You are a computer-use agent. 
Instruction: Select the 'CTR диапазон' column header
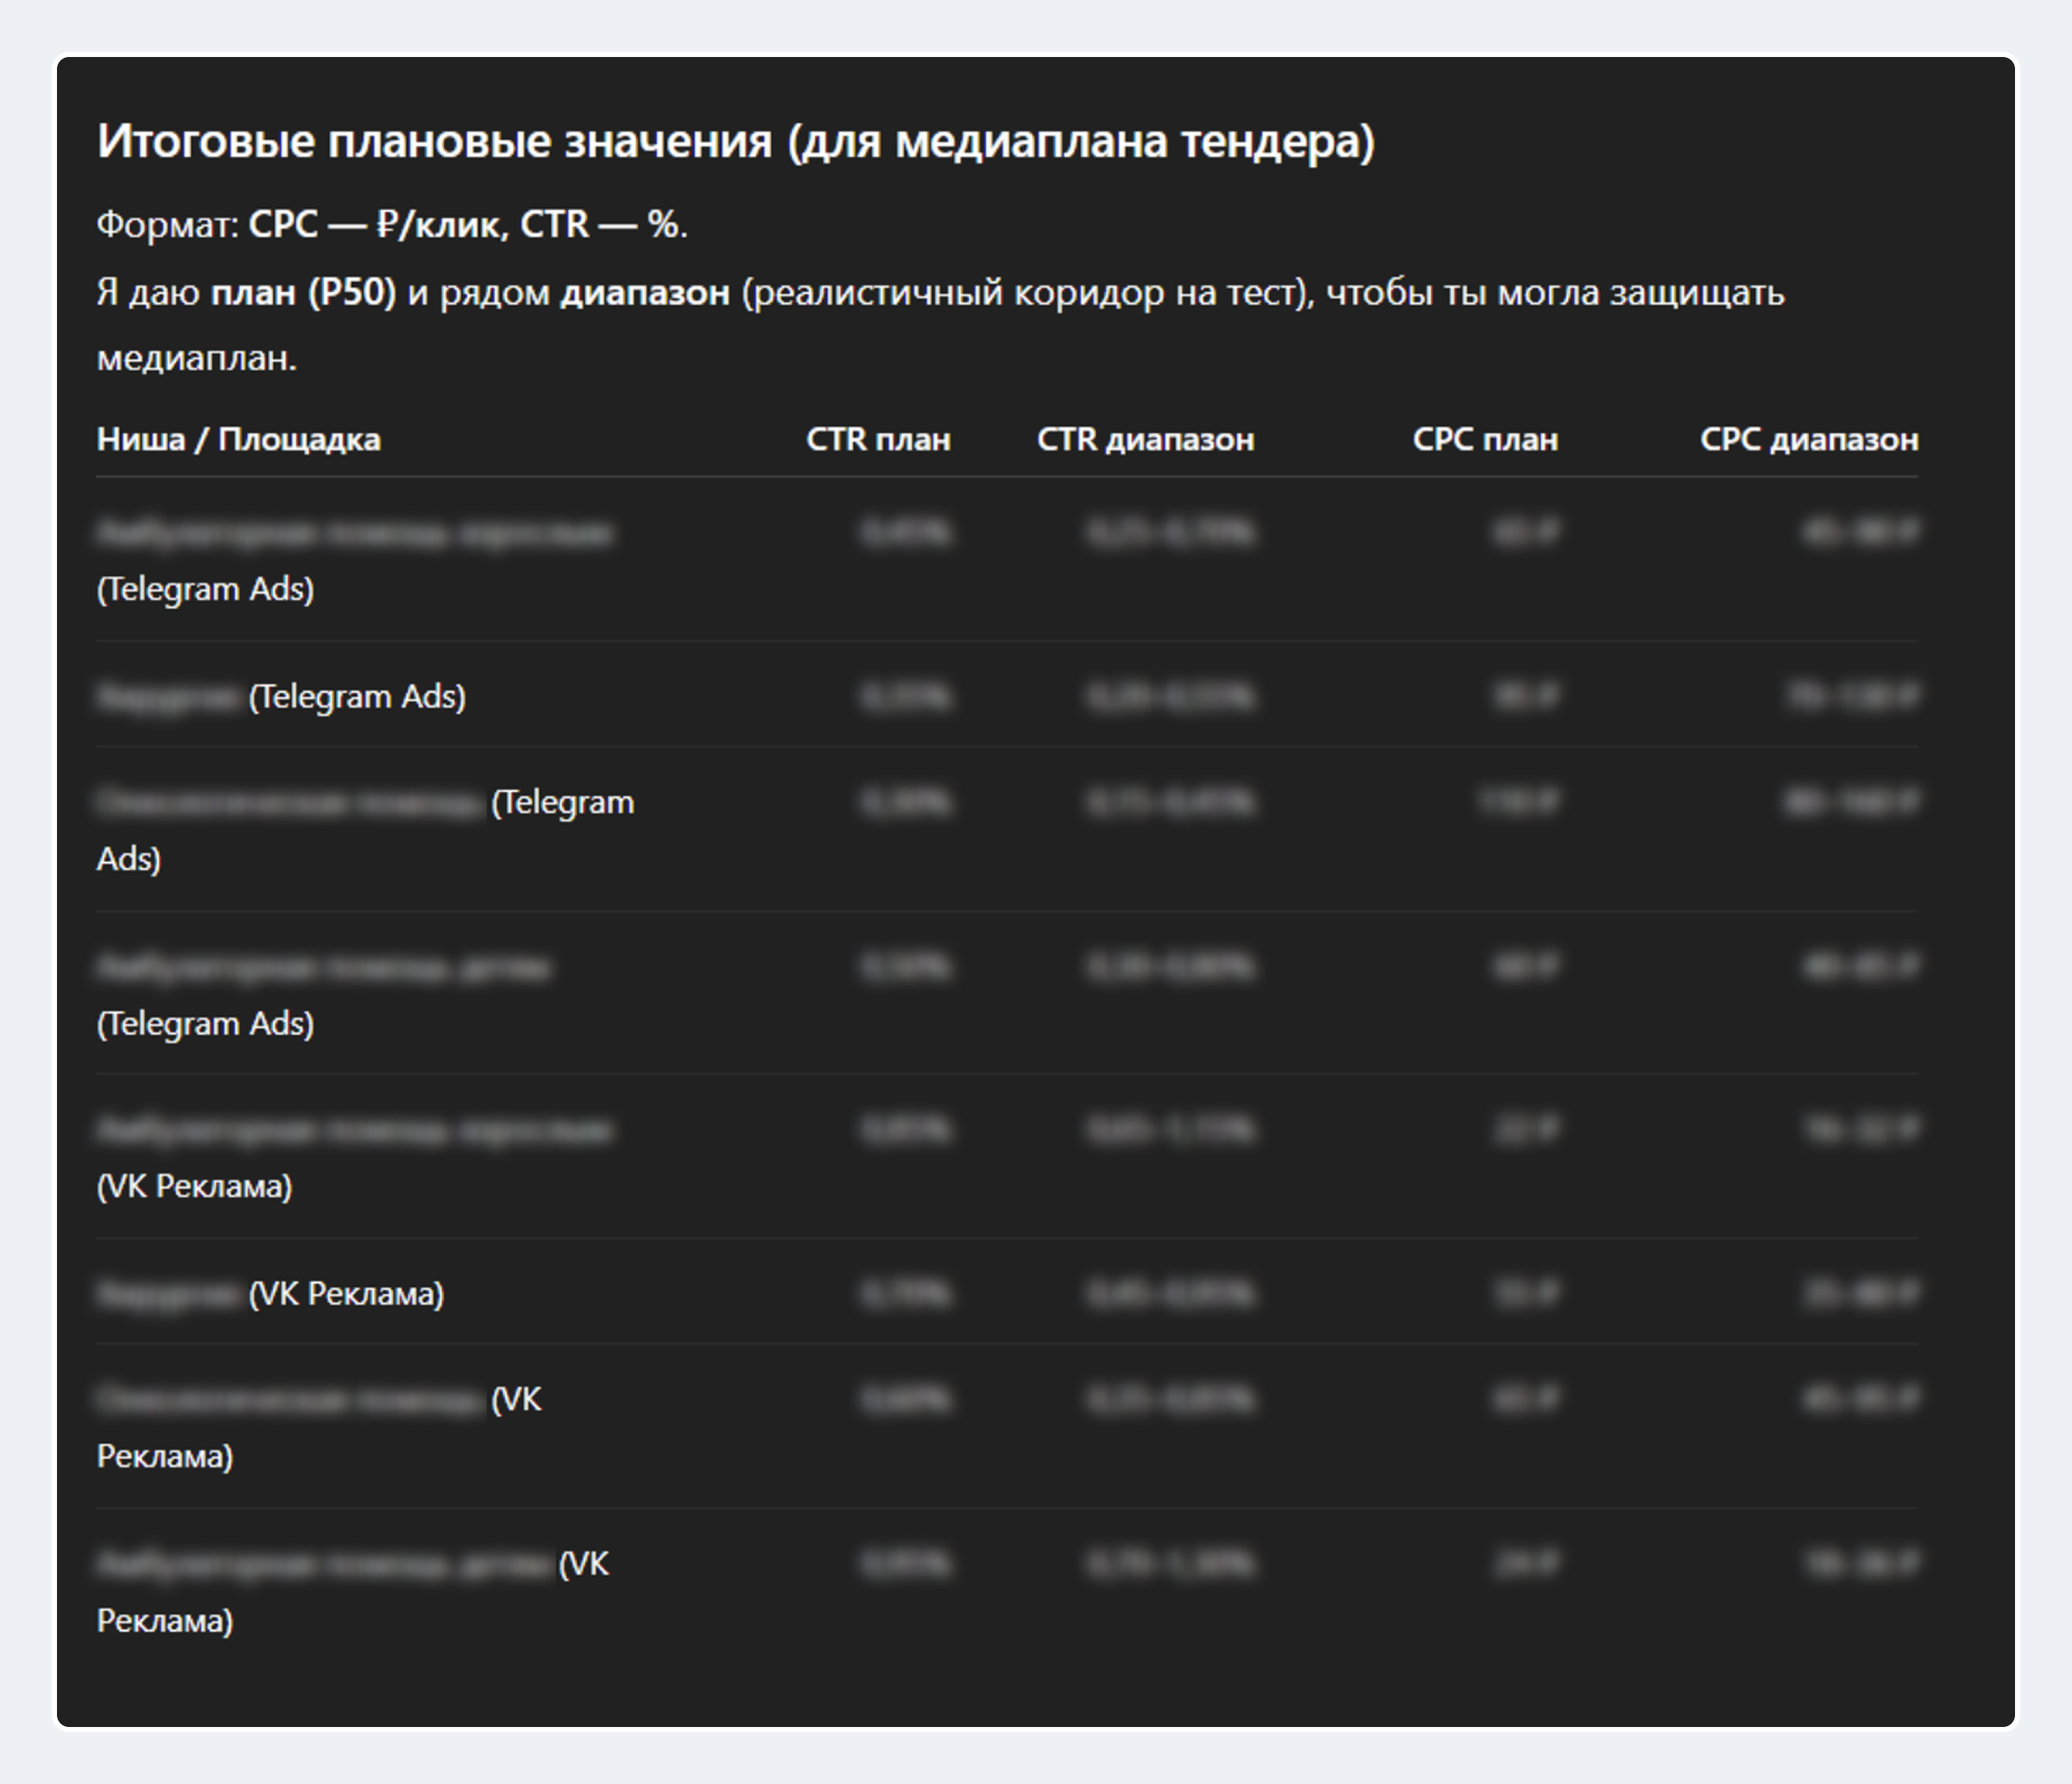(1145, 439)
